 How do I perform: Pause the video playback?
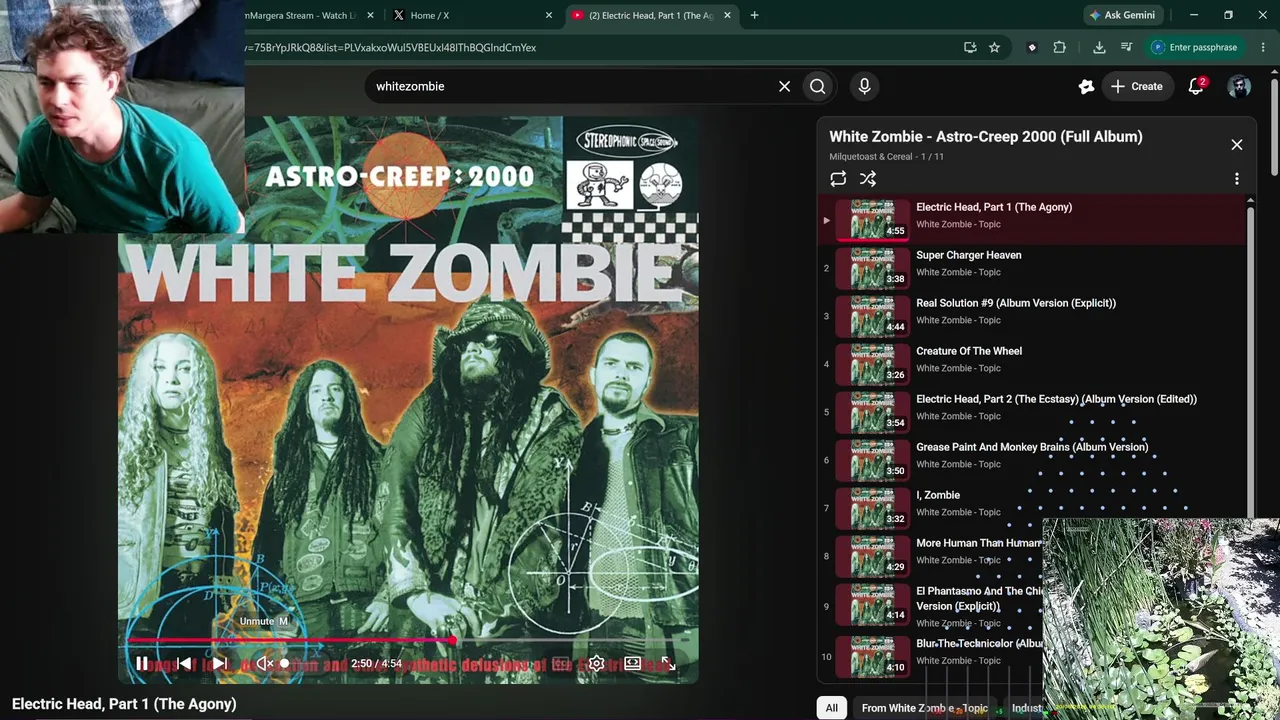142,663
